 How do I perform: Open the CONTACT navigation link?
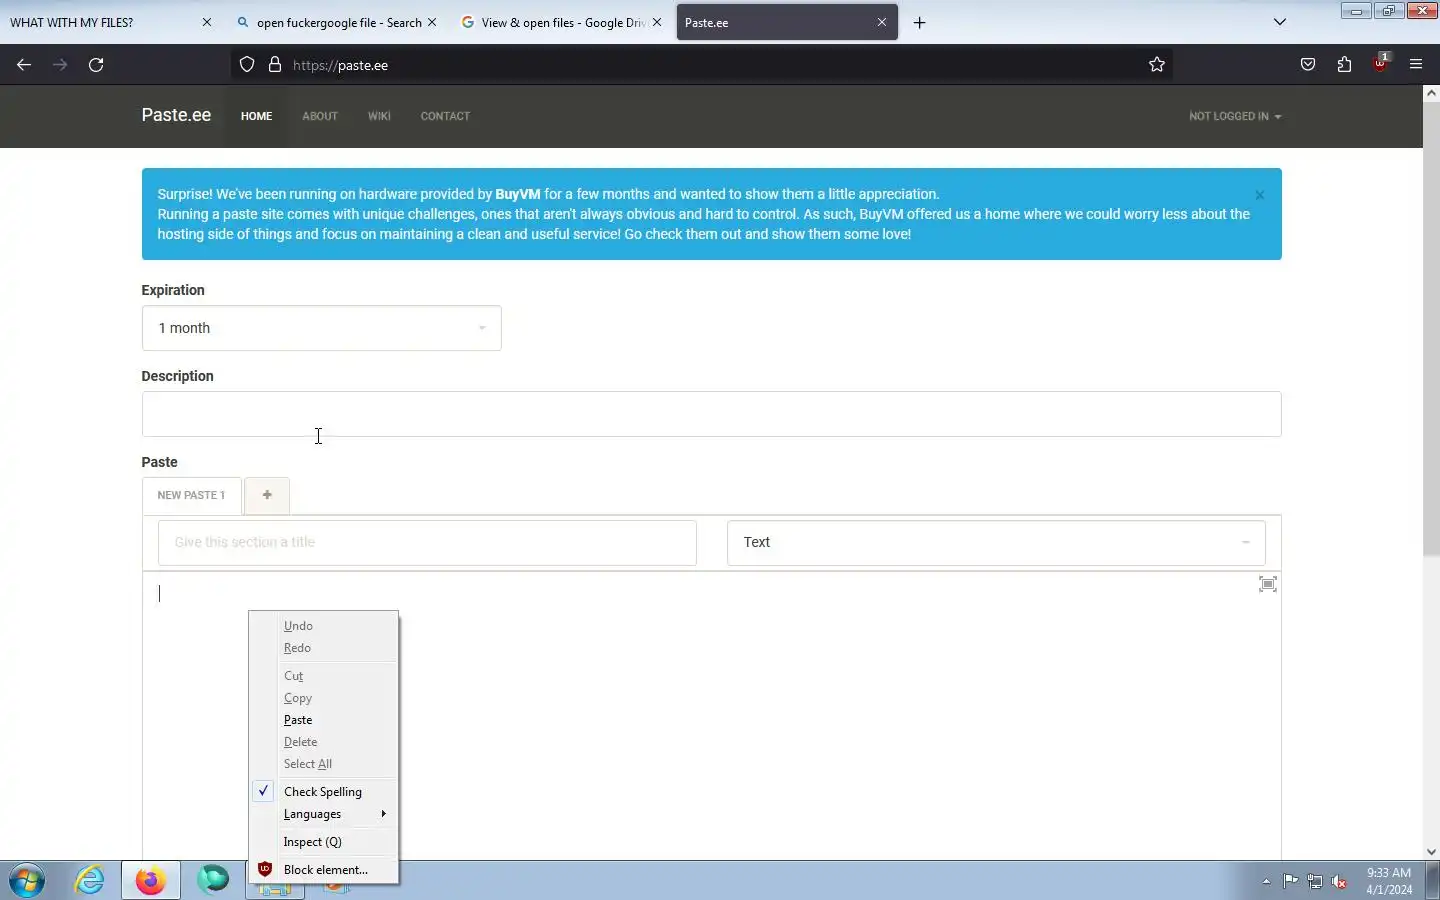(x=445, y=116)
